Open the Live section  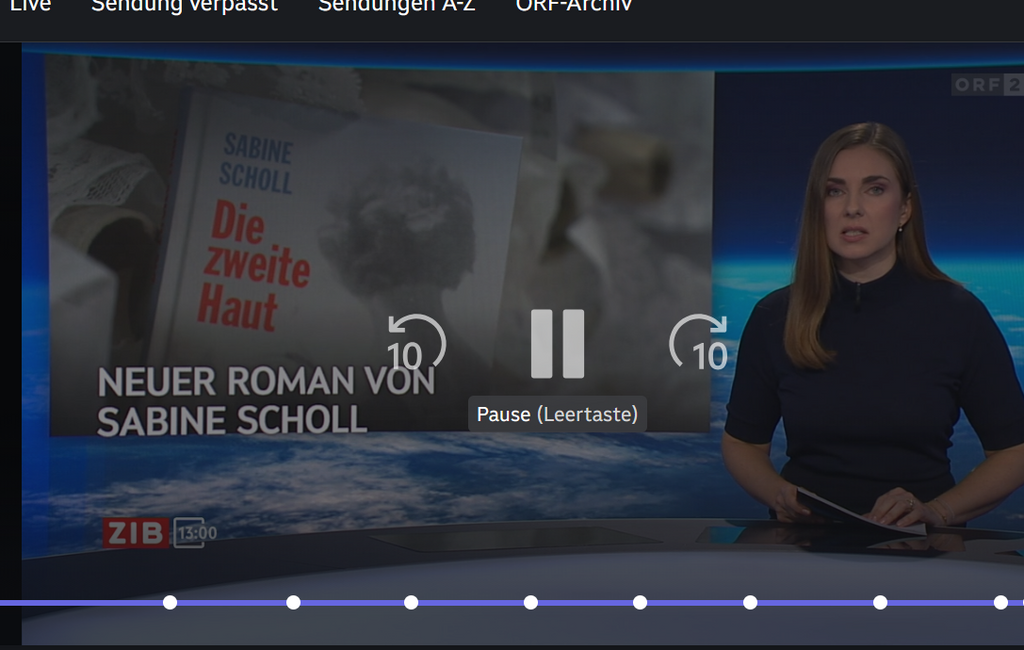[x=28, y=6]
